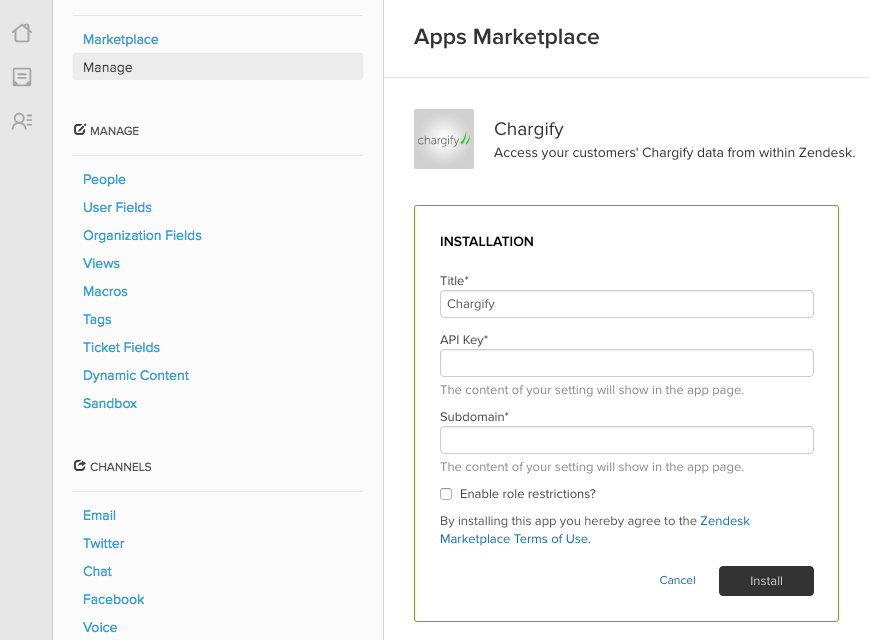
Task: Click the Chargify app name text
Action: pos(529,129)
